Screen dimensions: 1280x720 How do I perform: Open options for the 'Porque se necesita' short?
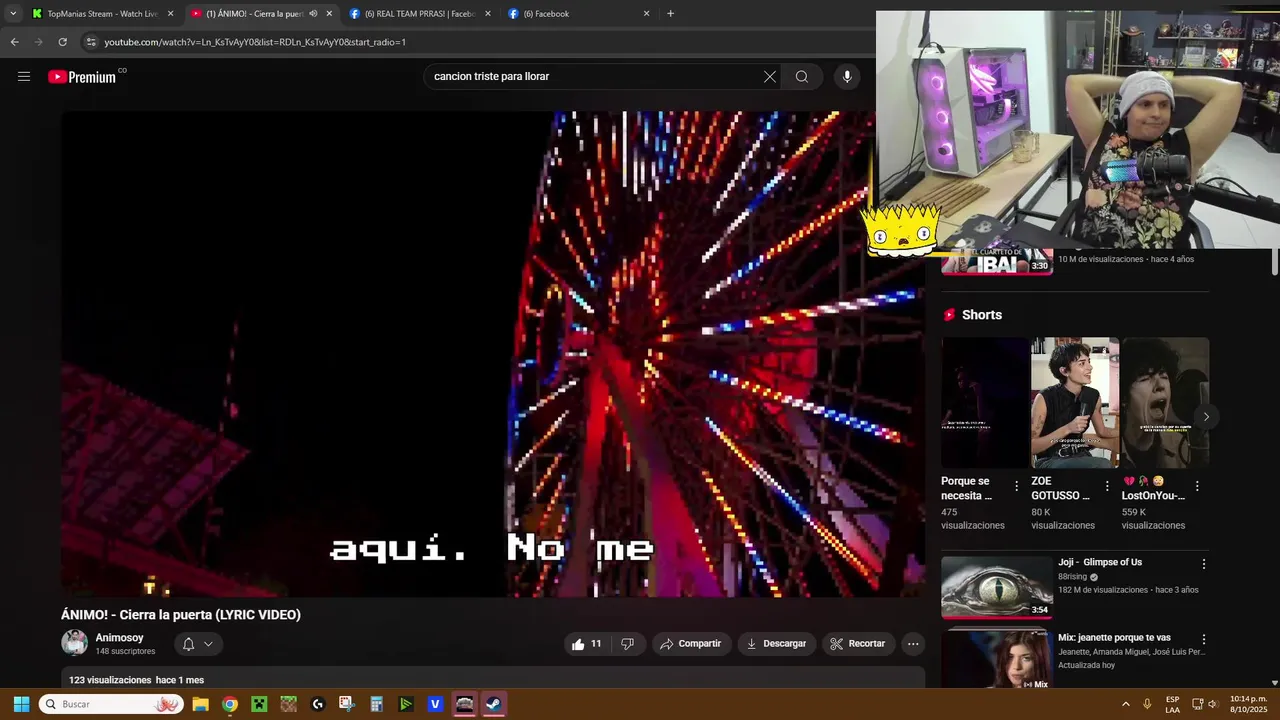(x=1017, y=486)
